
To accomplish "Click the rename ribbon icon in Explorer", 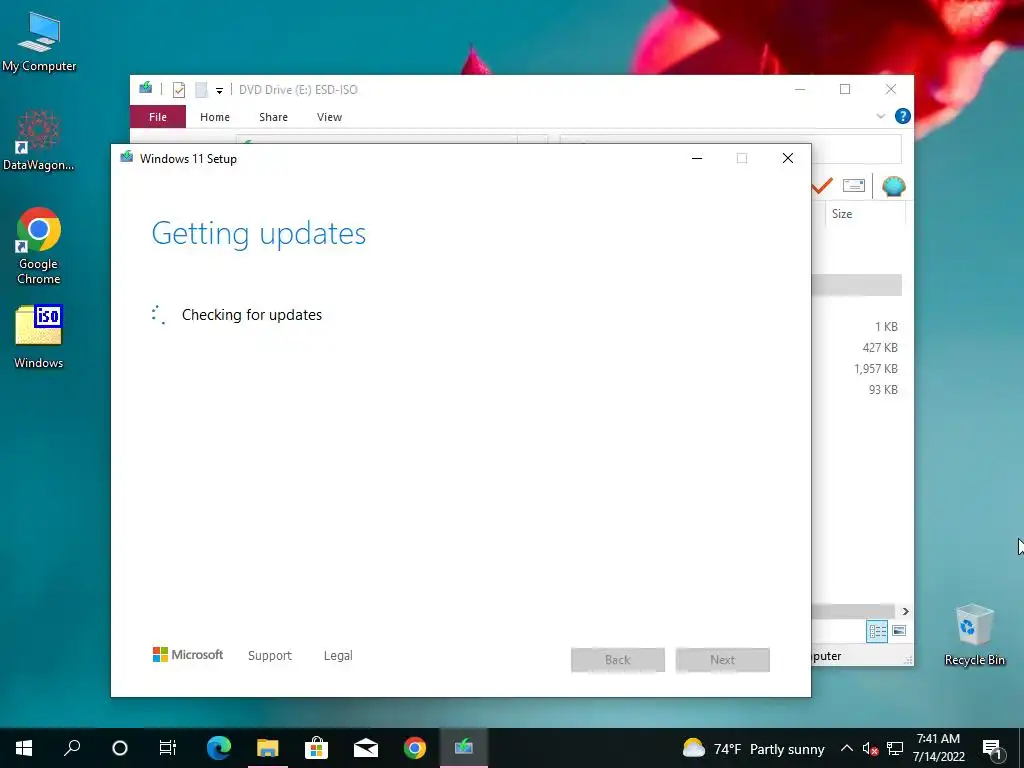I will (x=854, y=185).
